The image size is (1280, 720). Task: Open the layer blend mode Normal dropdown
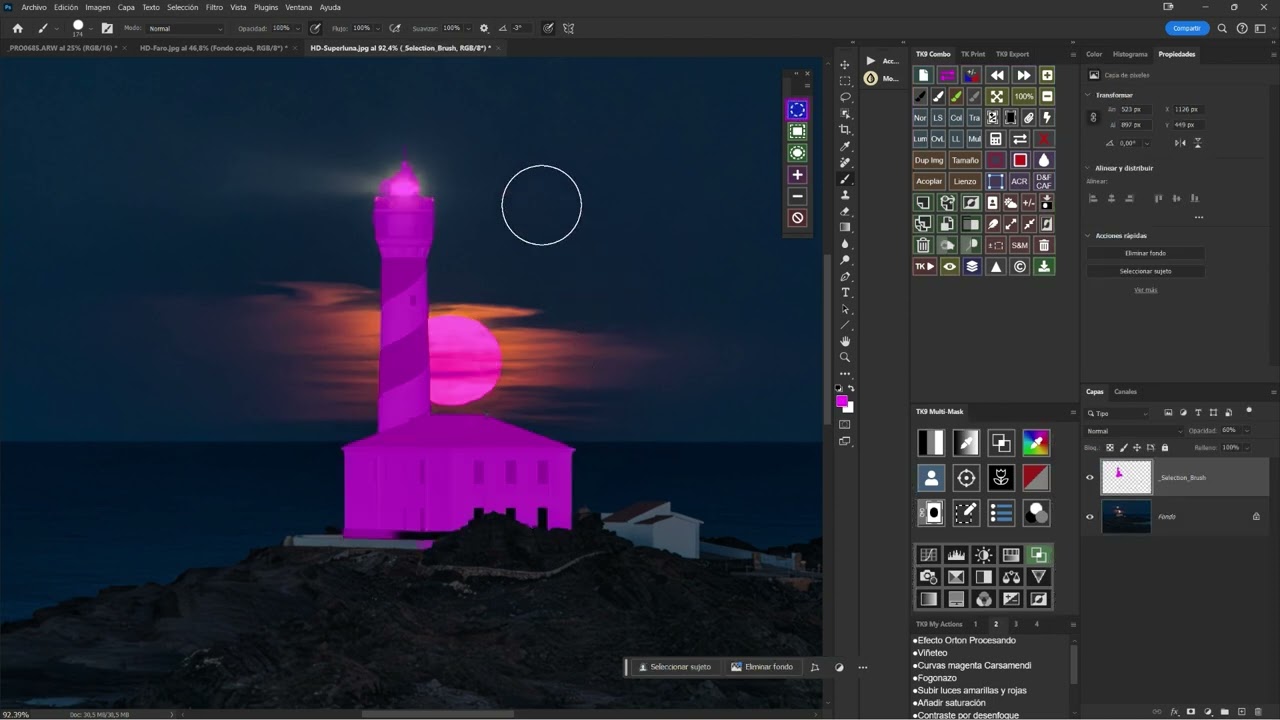click(1134, 431)
